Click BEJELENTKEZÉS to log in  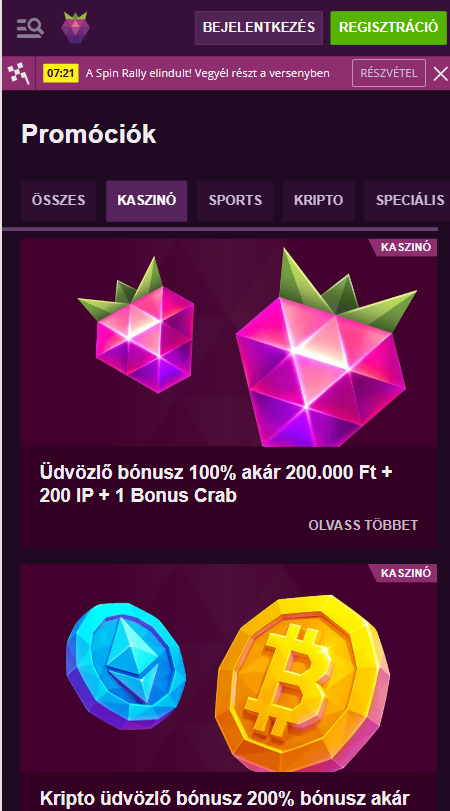tap(259, 27)
